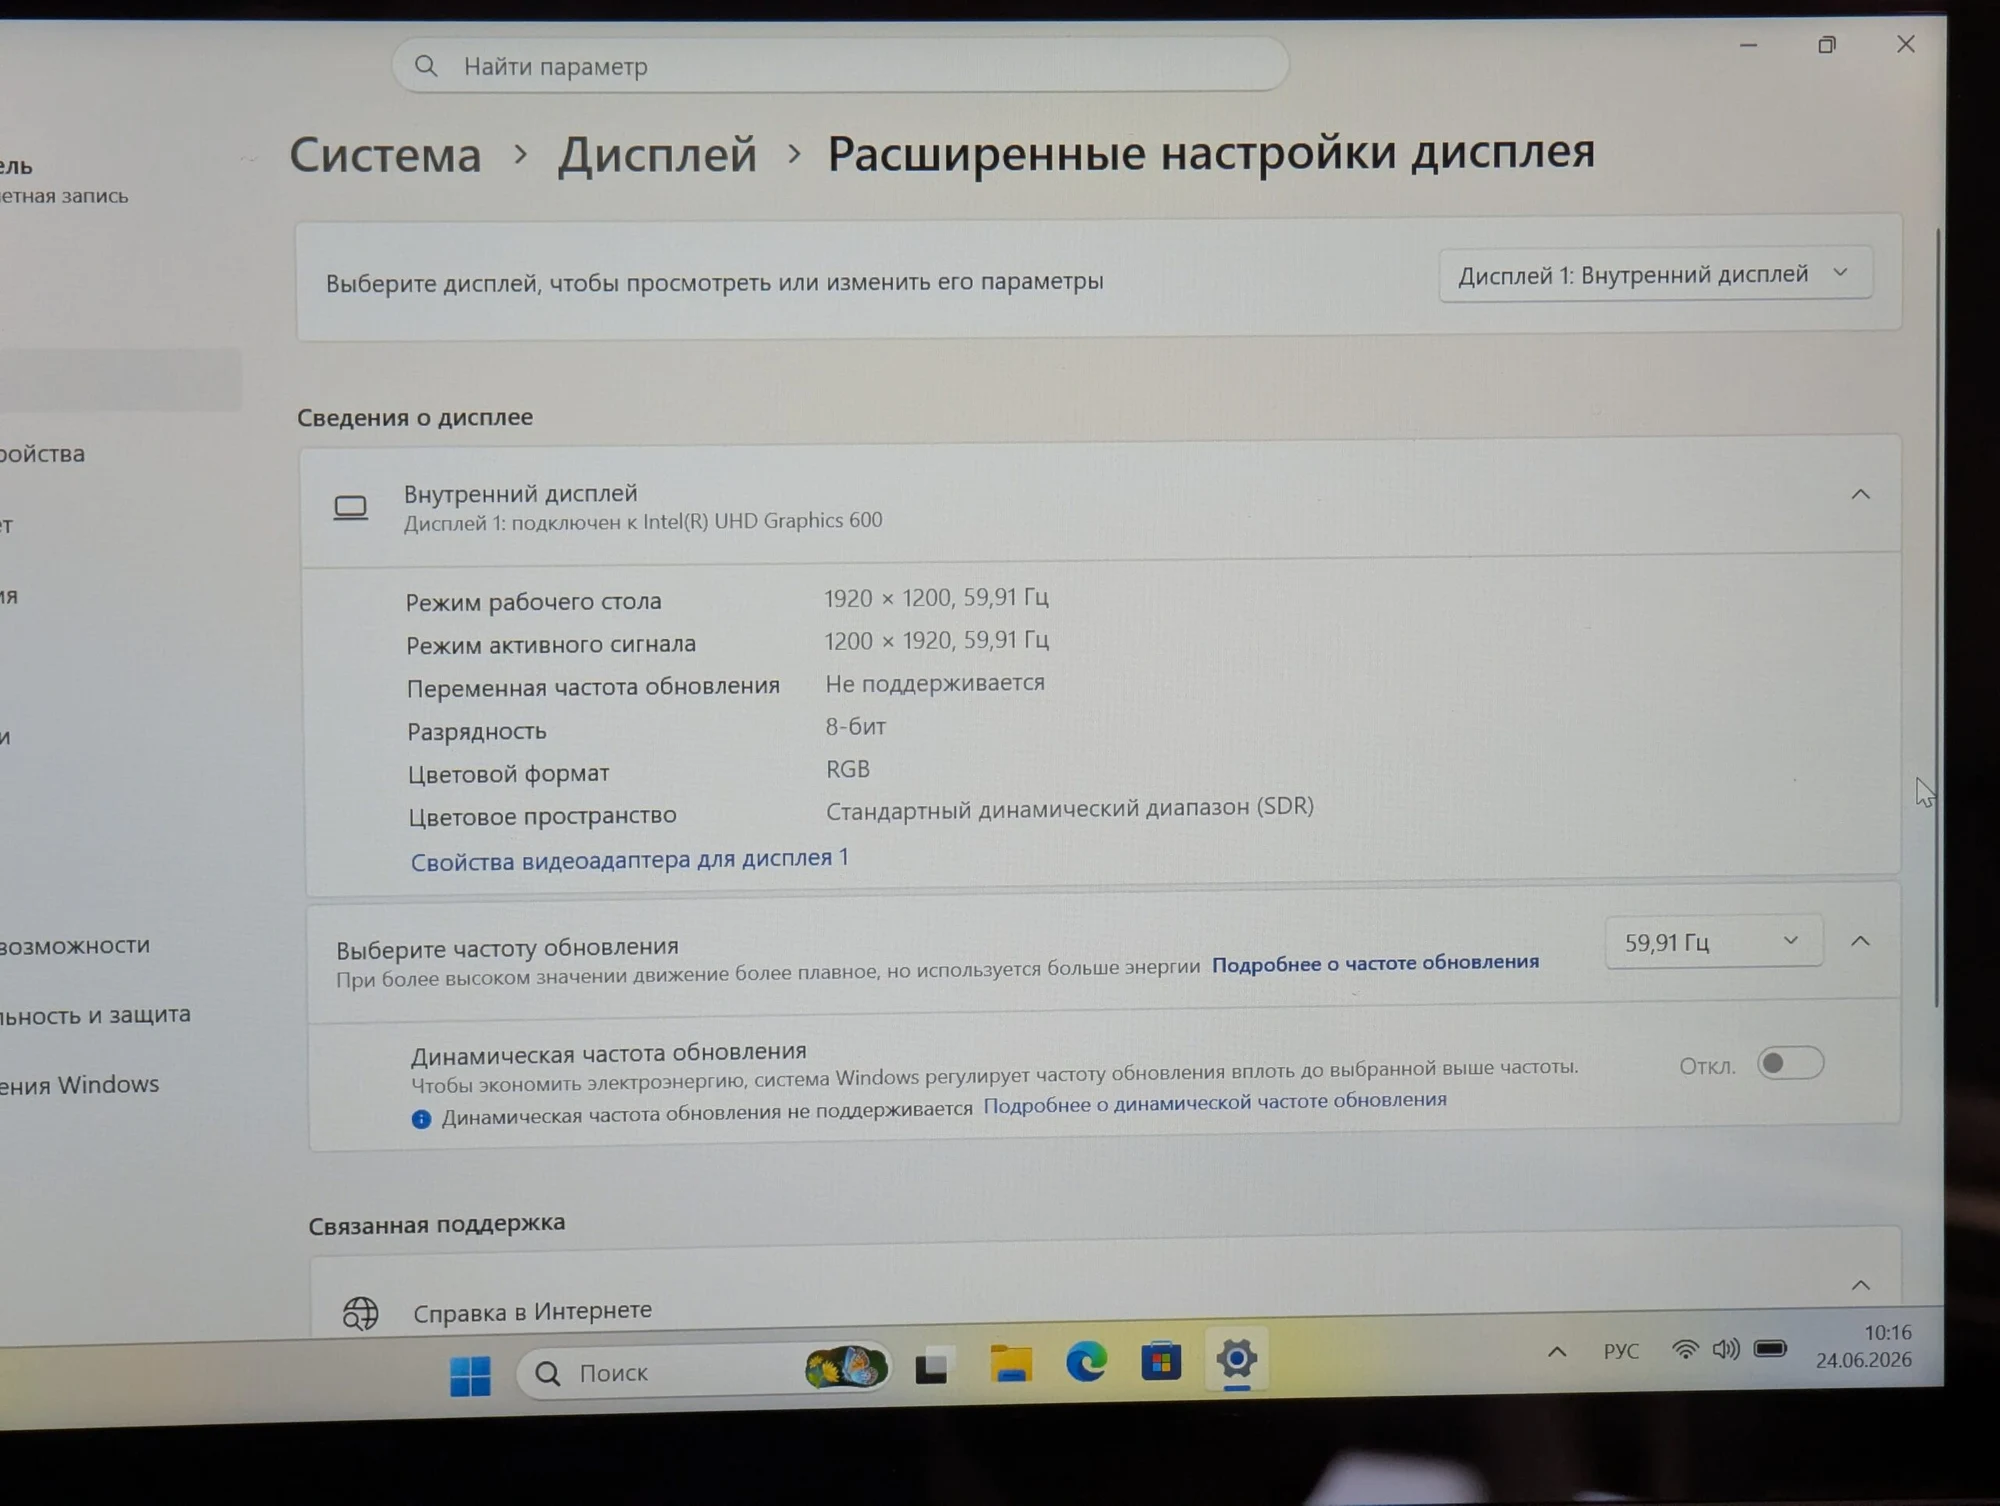
Task: Open the Windows Start menu
Action: 470,1375
